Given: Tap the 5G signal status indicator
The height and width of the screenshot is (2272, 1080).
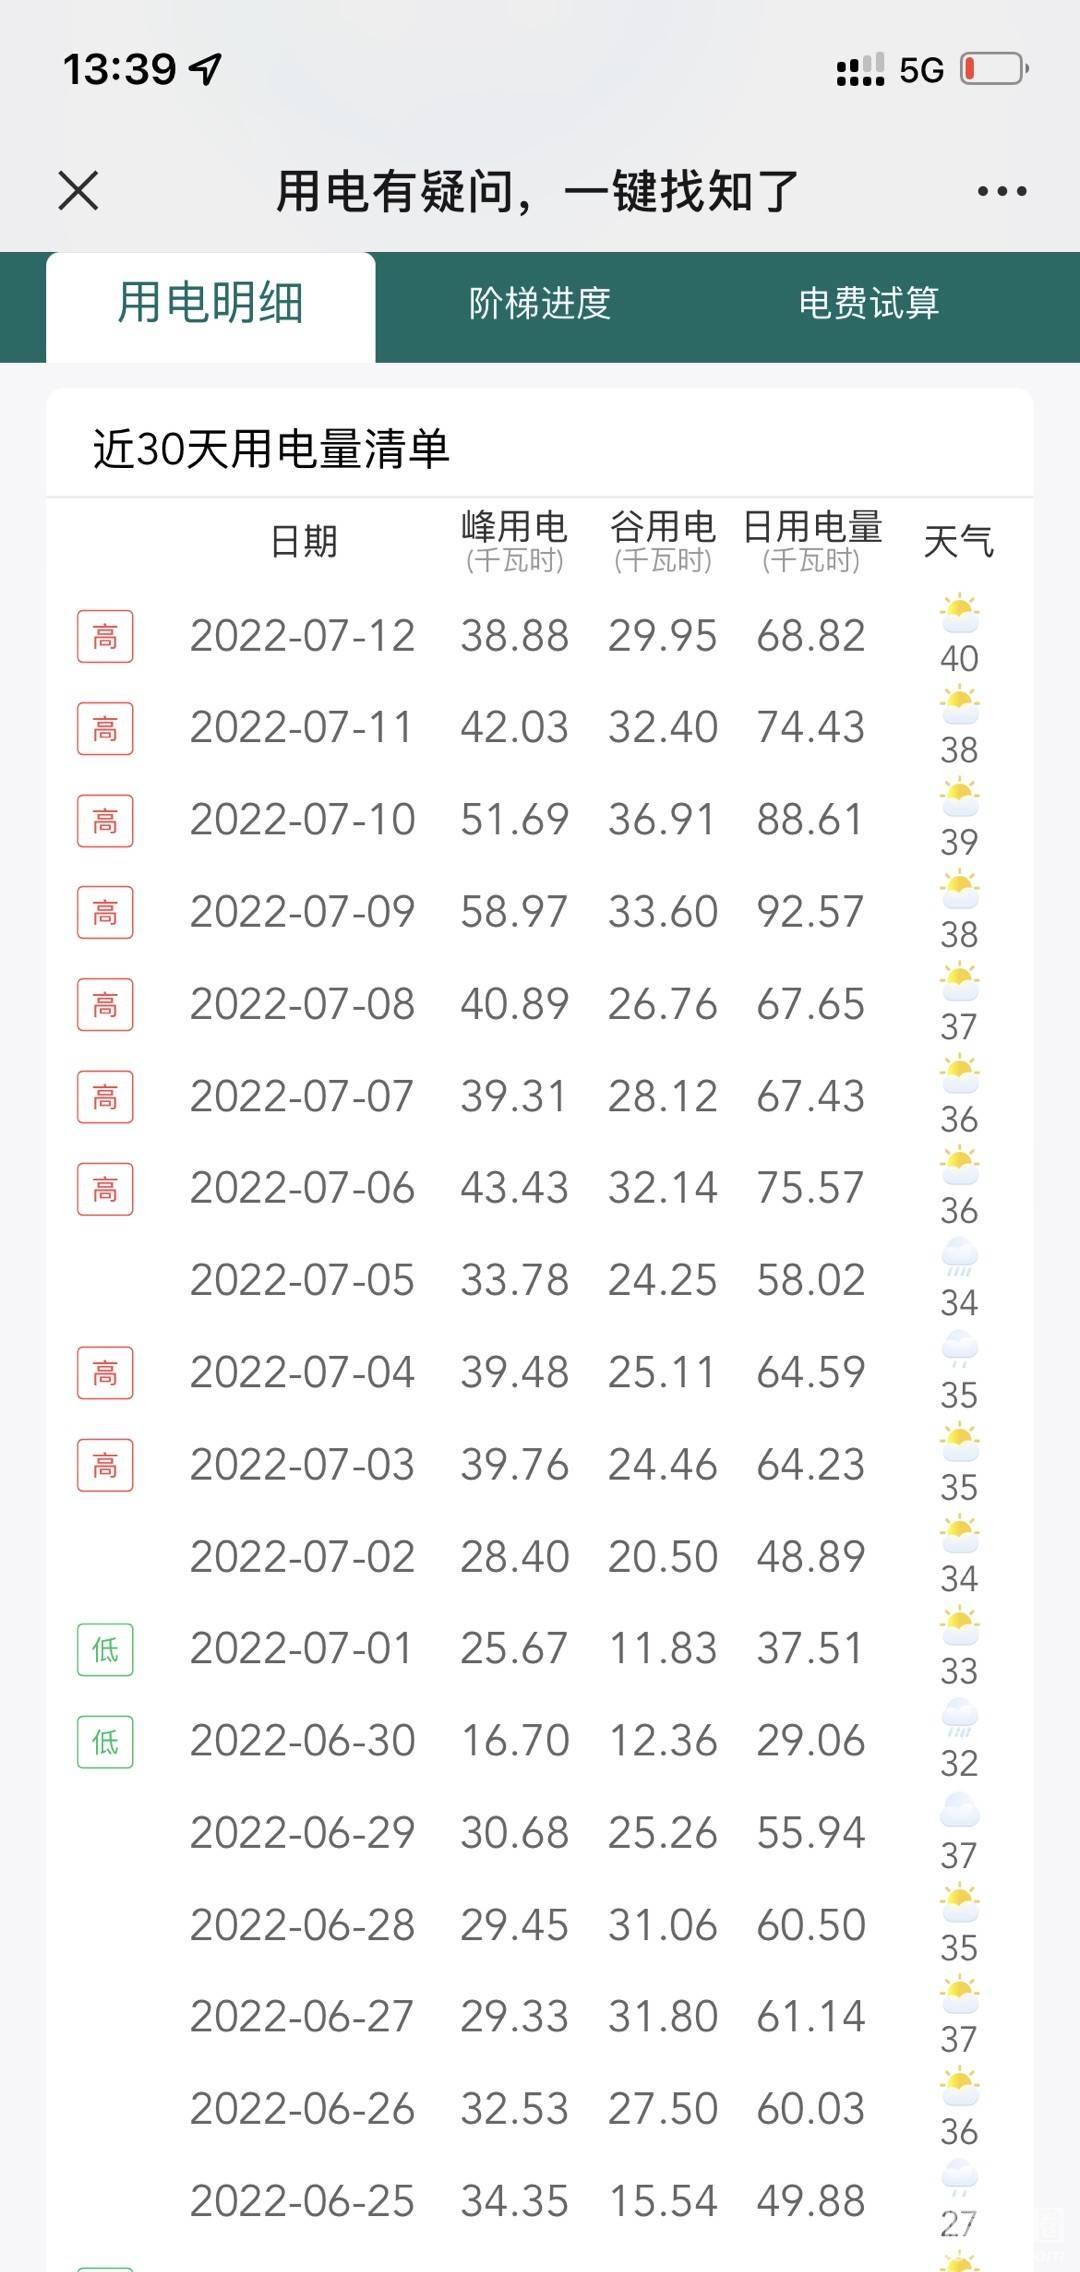Looking at the screenshot, I should [921, 70].
